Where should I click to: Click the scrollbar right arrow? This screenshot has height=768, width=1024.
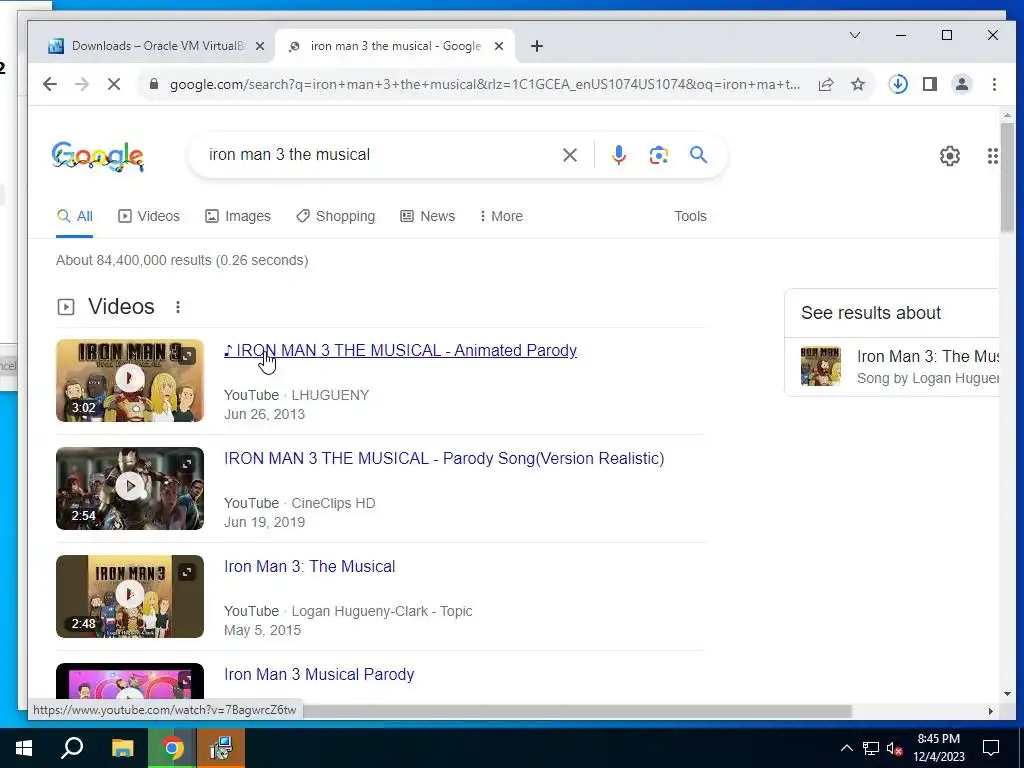[x=991, y=711]
